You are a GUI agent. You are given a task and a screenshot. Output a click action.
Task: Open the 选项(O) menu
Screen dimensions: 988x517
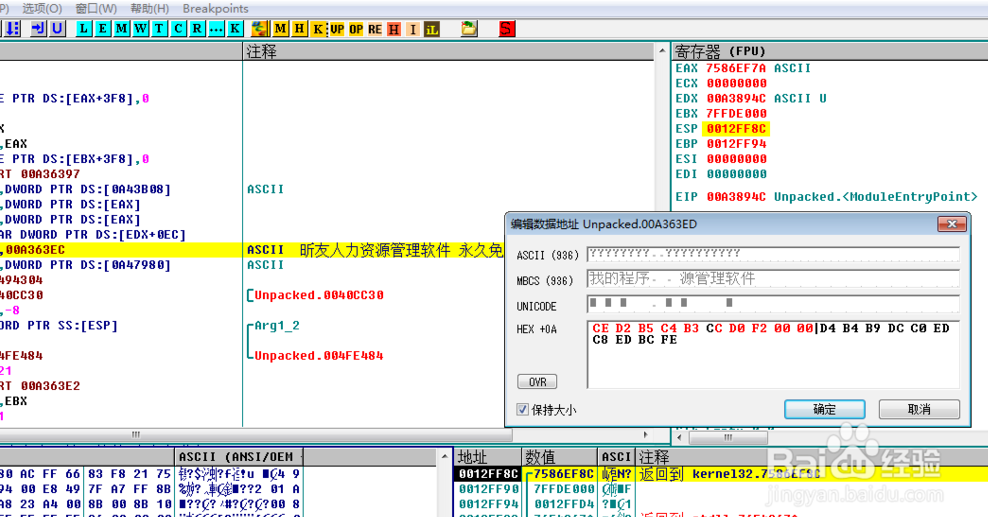click(x=42, y=8)
